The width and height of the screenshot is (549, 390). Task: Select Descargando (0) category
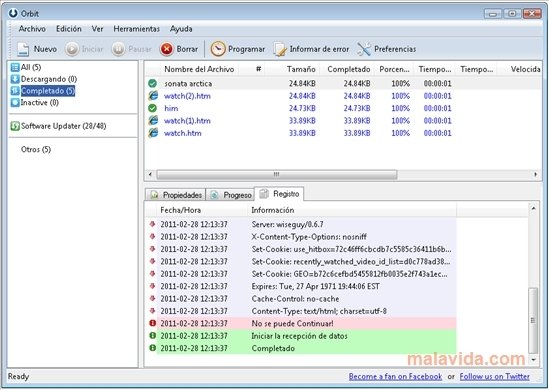tap(49, 79)
